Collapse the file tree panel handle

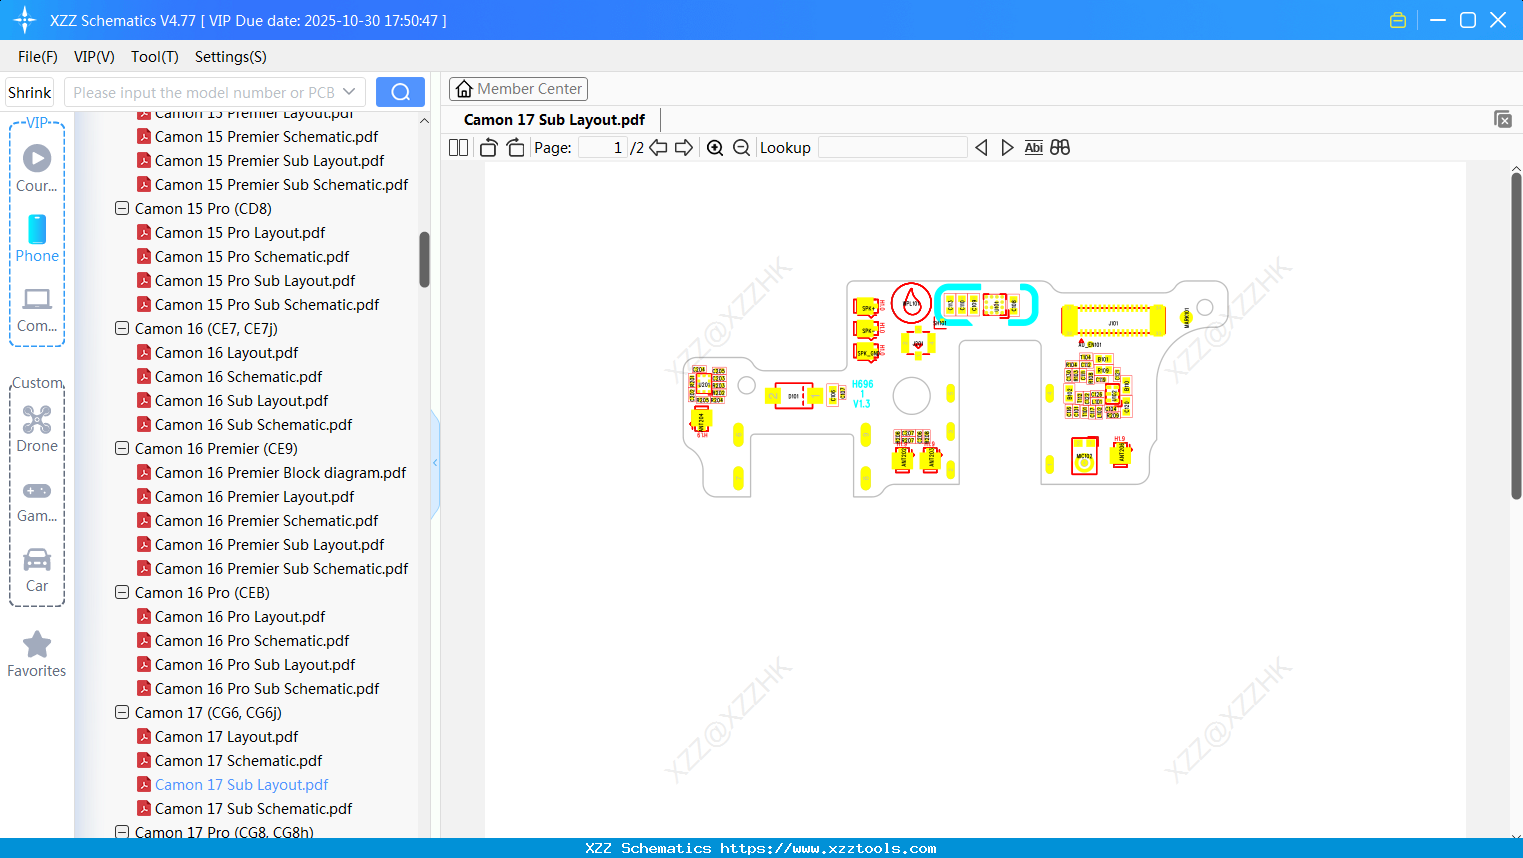click(x=435, y=463)
